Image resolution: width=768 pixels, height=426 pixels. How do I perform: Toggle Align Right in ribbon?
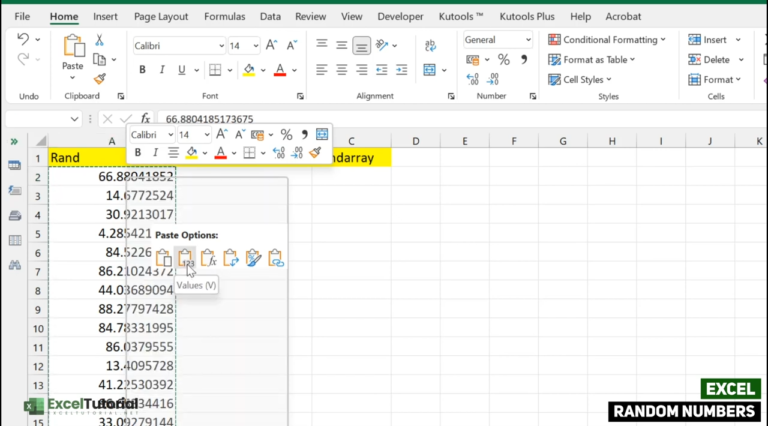point(361,70)
